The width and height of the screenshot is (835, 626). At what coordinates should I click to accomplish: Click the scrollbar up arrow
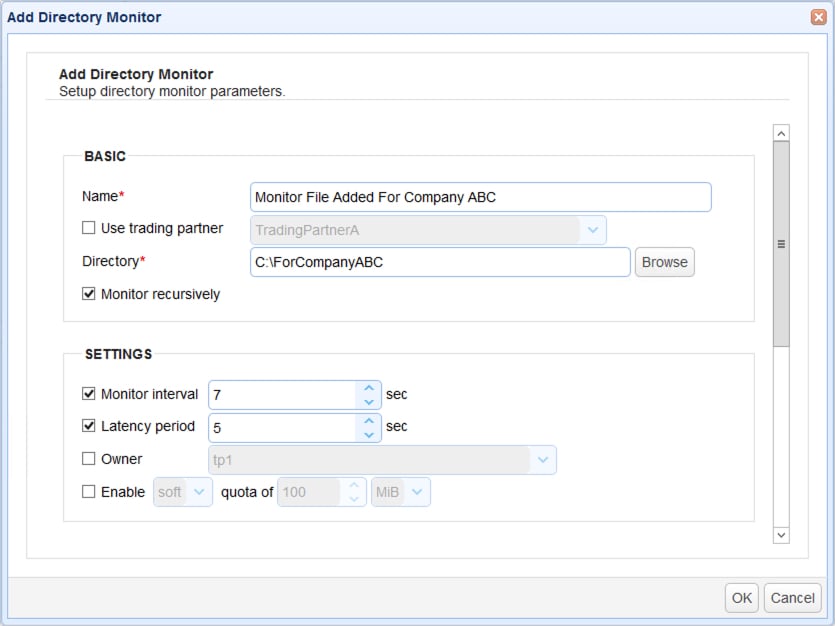coord(780,131)
